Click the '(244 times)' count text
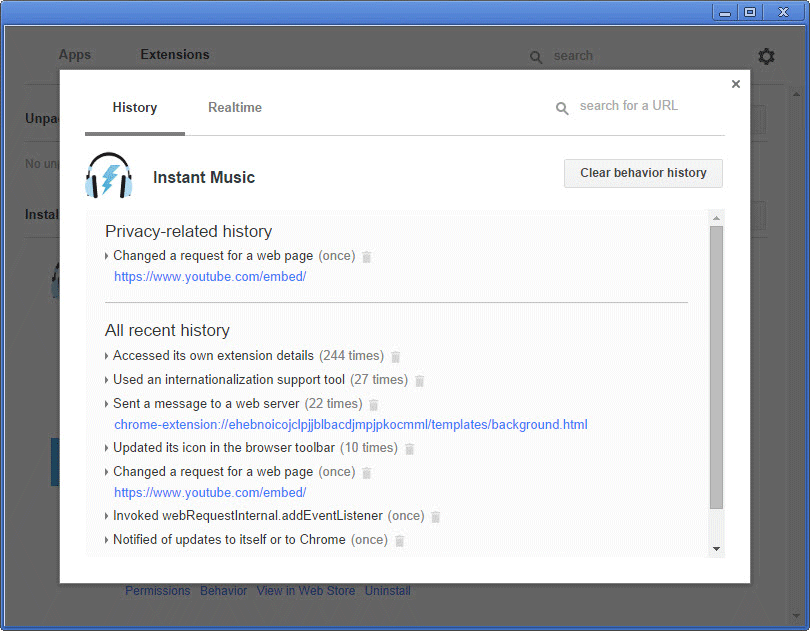The height and width of the screenshot is (631, 810). coord(352,356)
